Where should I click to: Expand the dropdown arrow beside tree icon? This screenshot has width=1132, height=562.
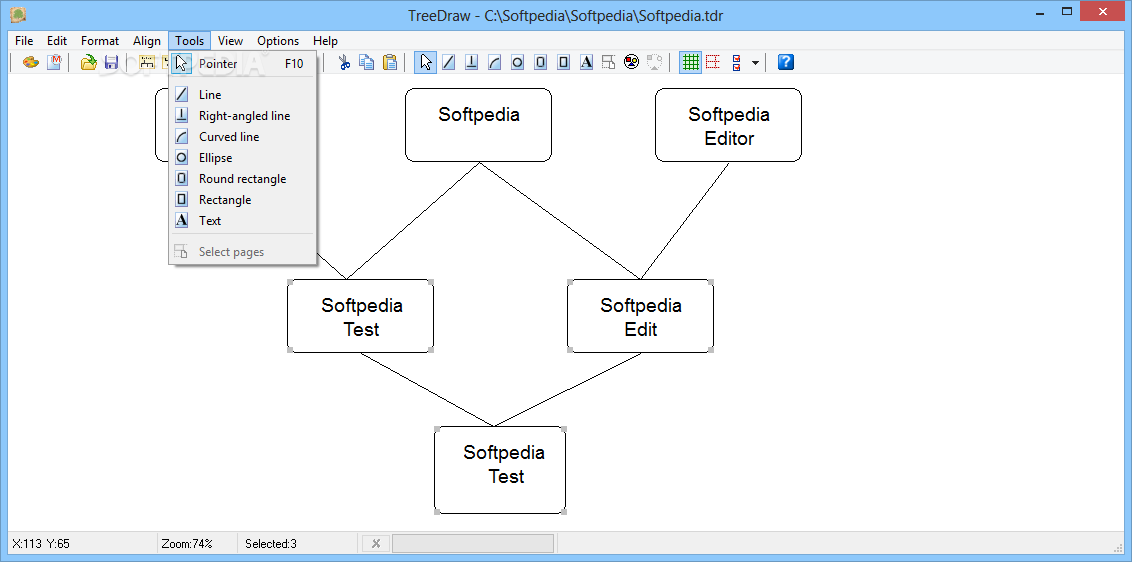pos(755,63)
